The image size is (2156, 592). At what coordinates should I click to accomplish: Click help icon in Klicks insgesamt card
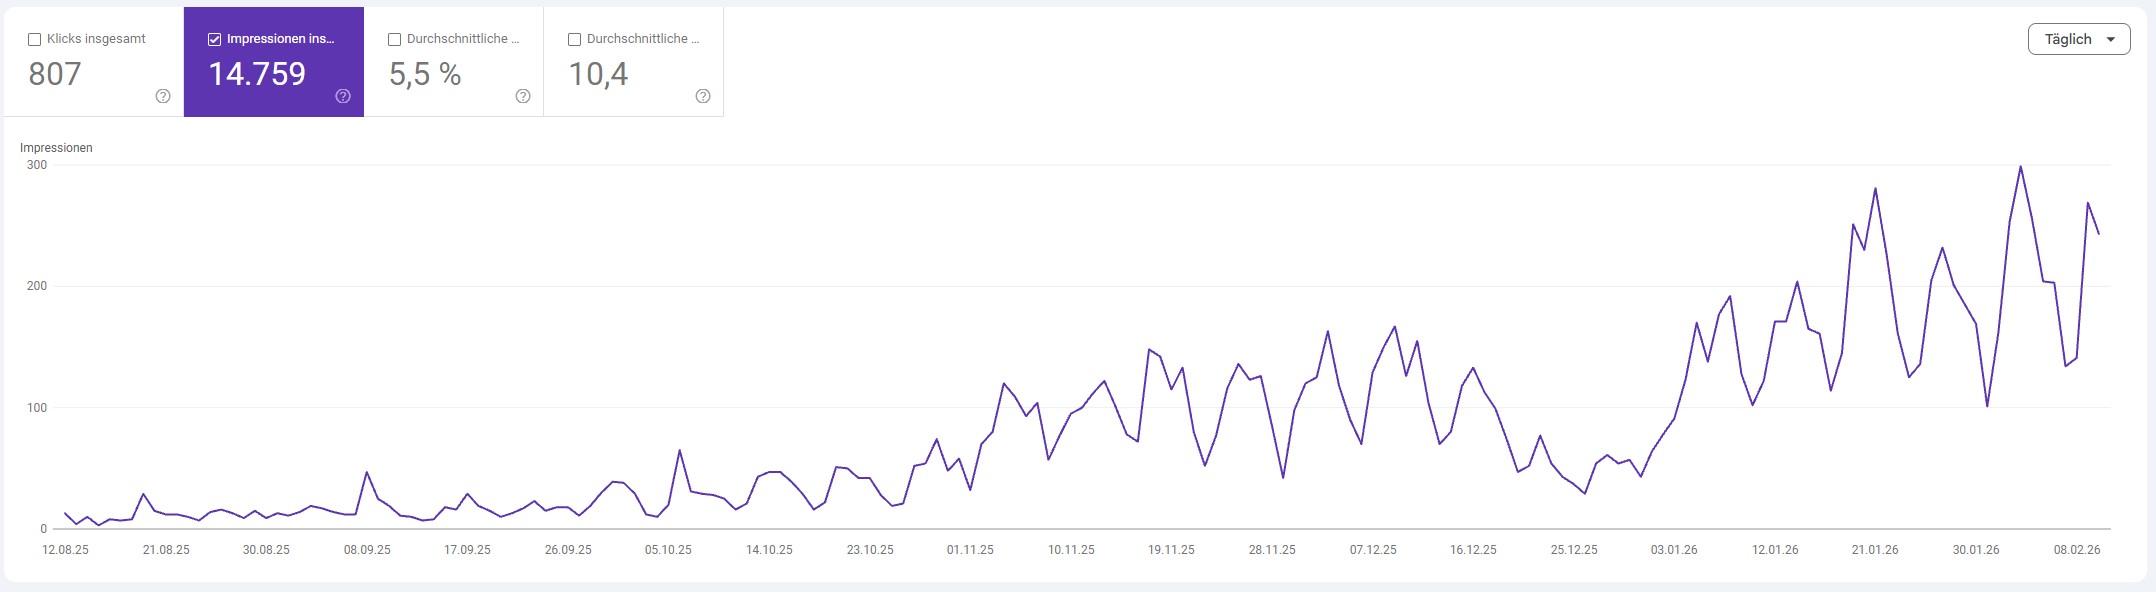tap(163, 96)
